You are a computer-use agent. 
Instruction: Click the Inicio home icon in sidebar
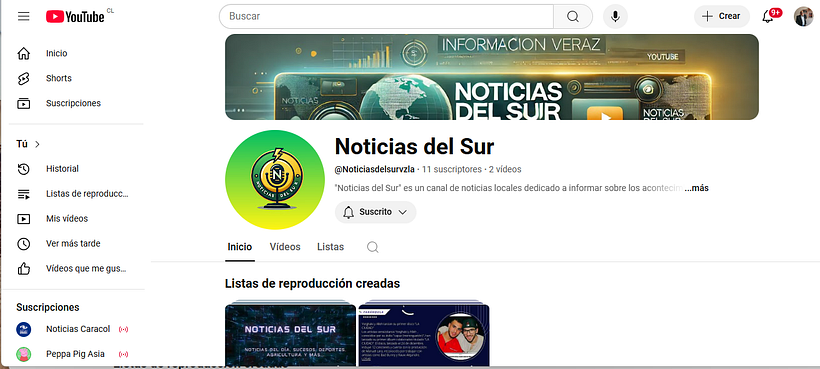tap(24, 53)
